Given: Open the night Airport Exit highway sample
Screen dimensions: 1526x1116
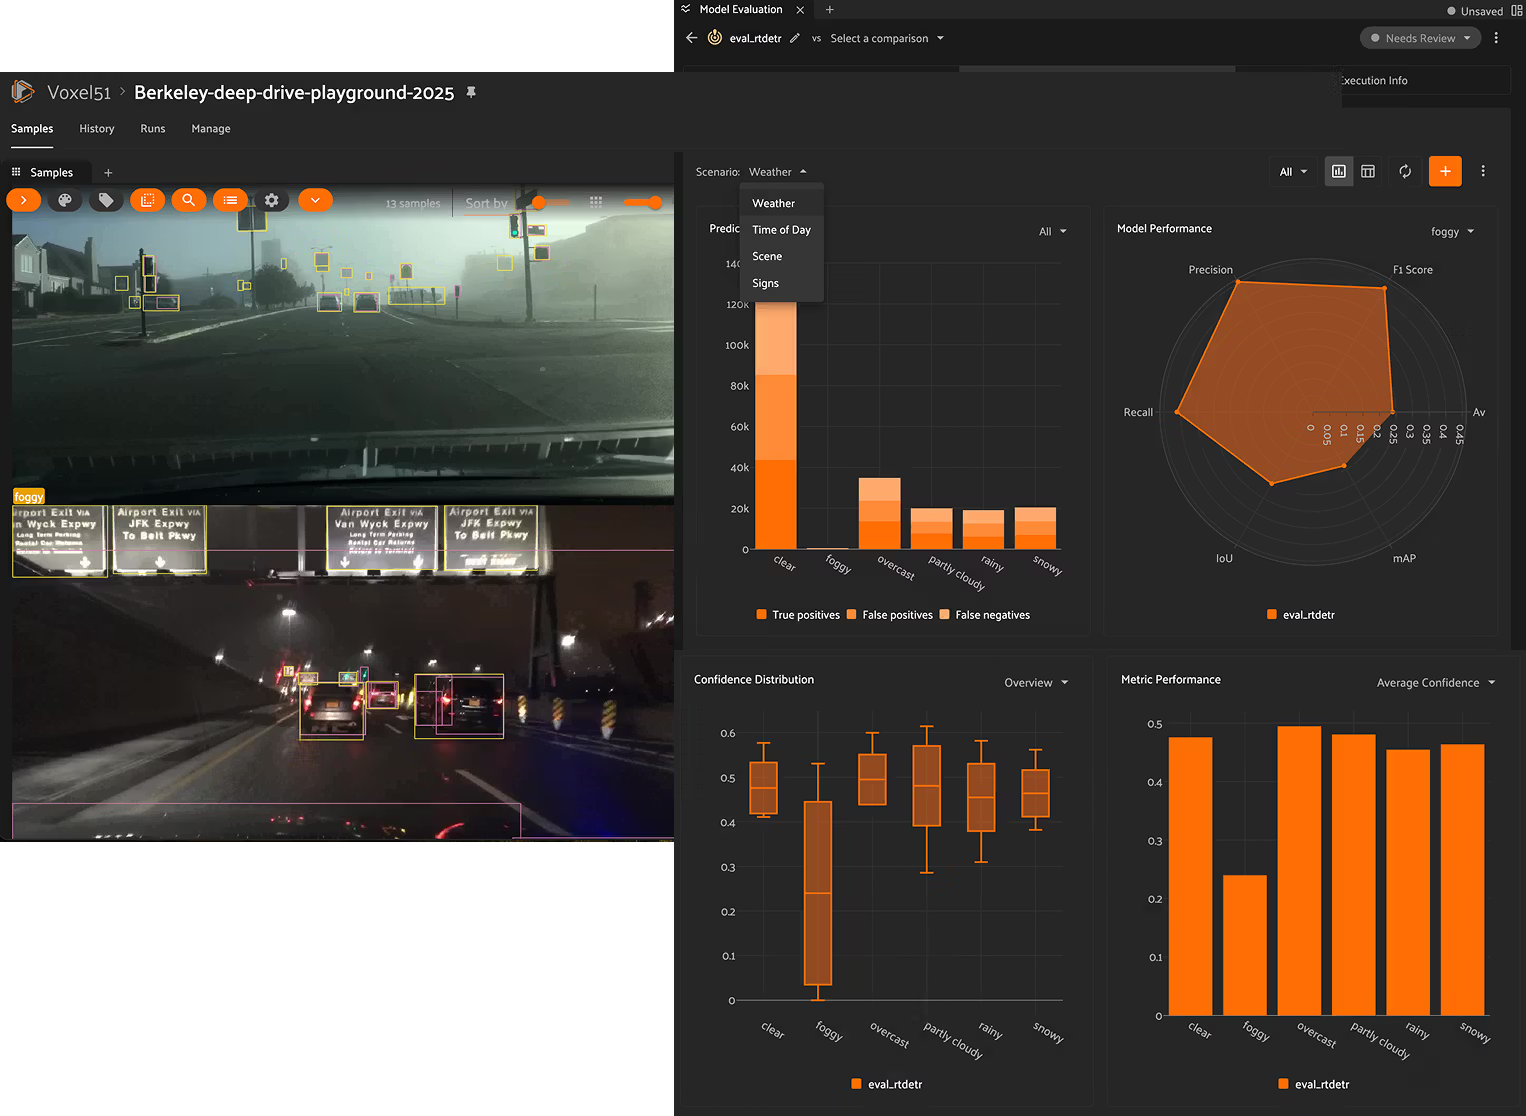Looking at the screenshot, I should (x=342, y=671).
